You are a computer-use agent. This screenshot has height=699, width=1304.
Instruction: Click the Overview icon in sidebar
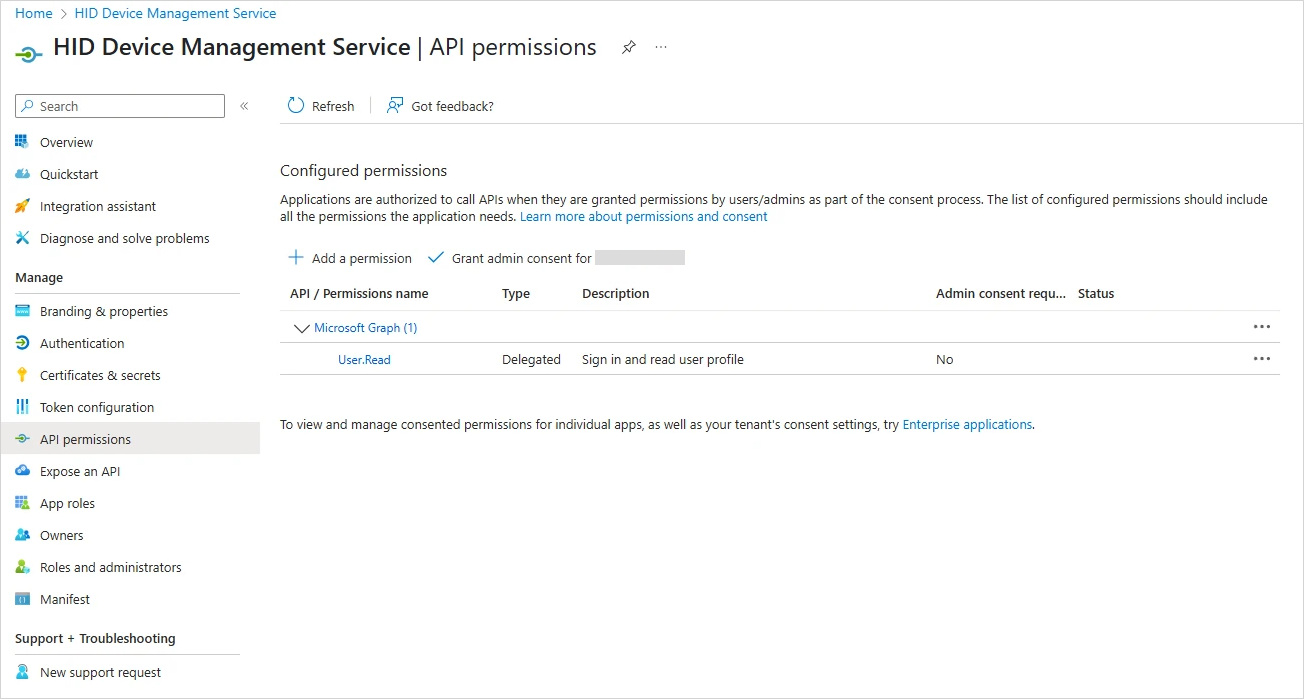click(22, 142)
